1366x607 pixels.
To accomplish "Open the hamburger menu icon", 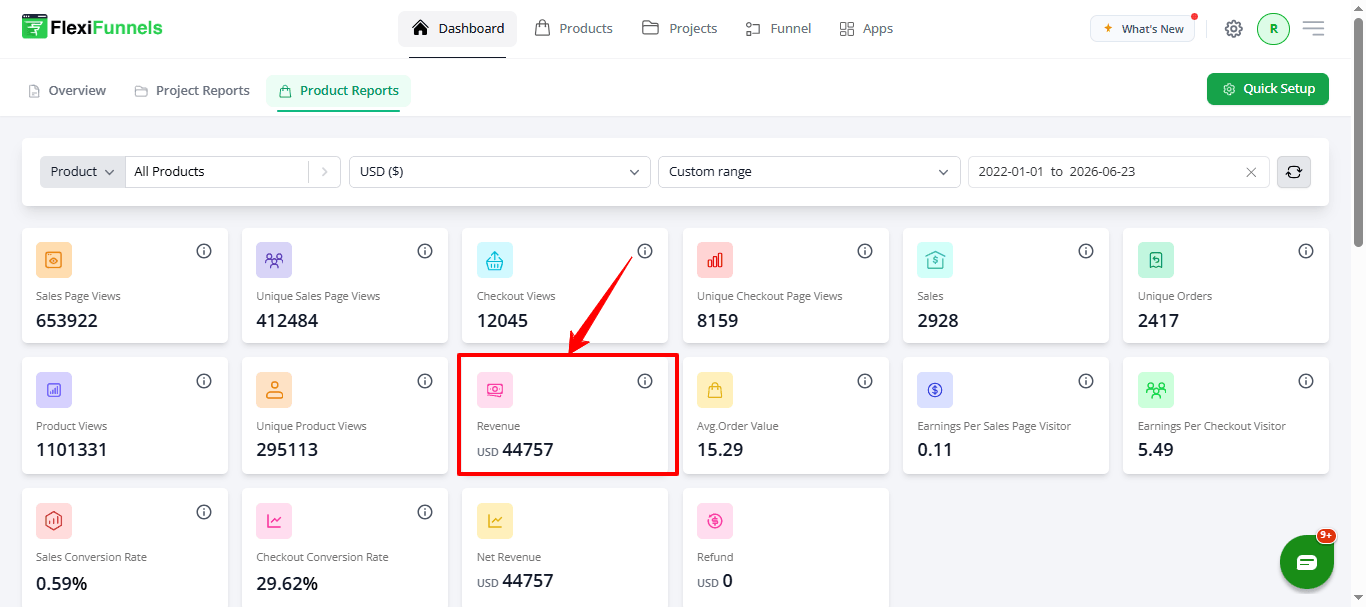I will point(1313,29).
